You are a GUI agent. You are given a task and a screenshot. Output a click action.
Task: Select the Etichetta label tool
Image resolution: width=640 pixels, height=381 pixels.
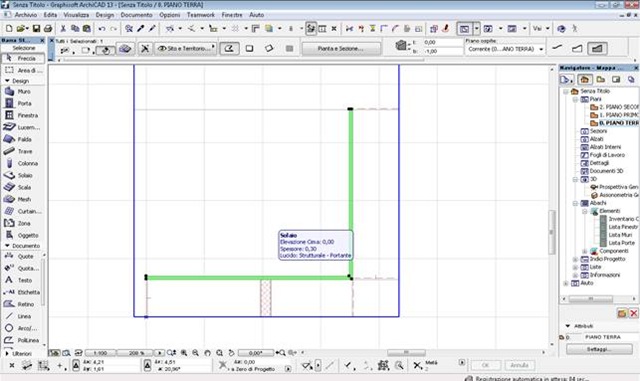(21, 292)
